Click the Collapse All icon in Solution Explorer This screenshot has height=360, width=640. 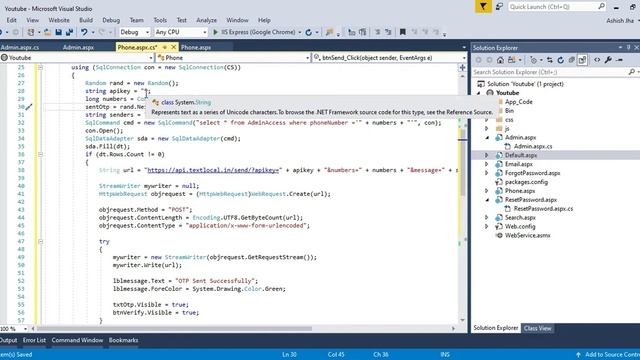571,60
